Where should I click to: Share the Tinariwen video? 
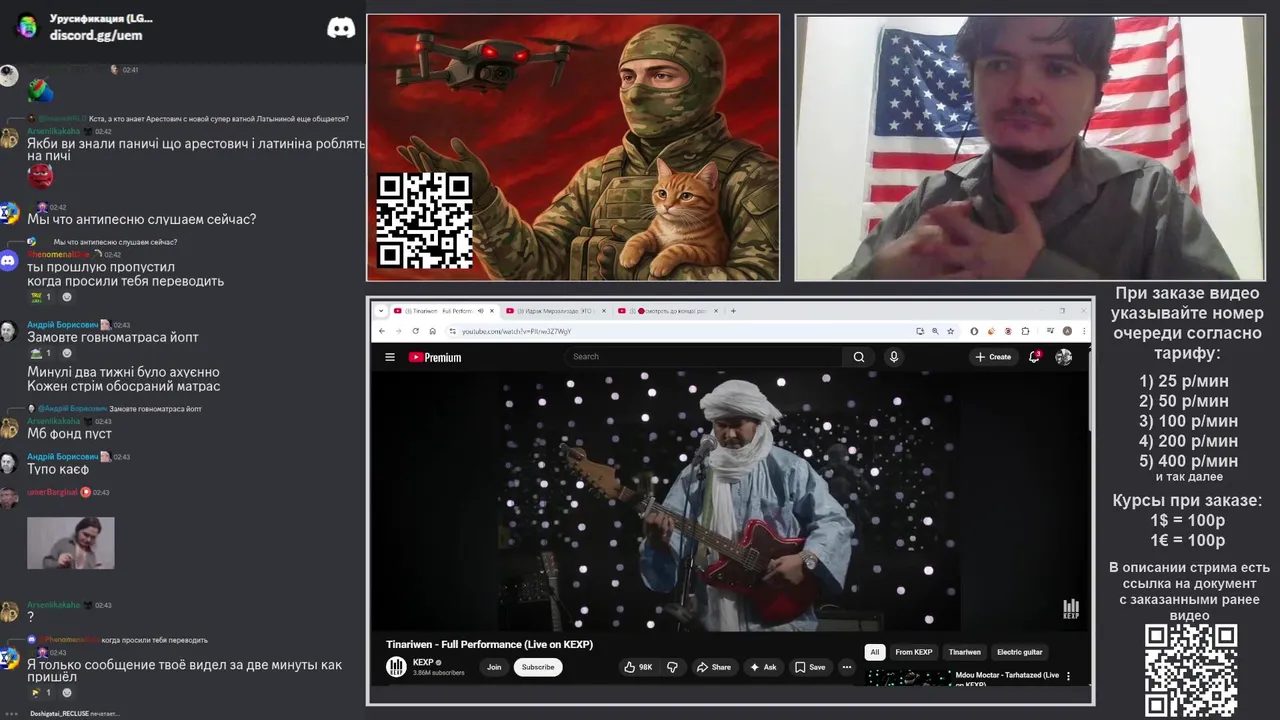[x=714, y=667]
